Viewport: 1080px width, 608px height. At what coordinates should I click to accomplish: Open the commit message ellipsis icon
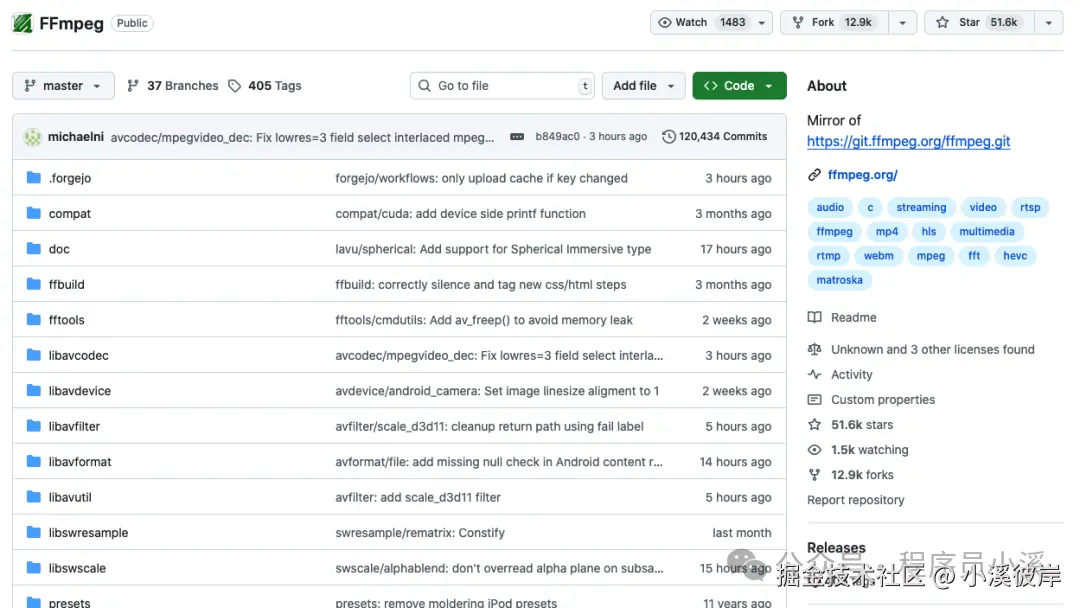pyautogui.click(x=517, y=136)
